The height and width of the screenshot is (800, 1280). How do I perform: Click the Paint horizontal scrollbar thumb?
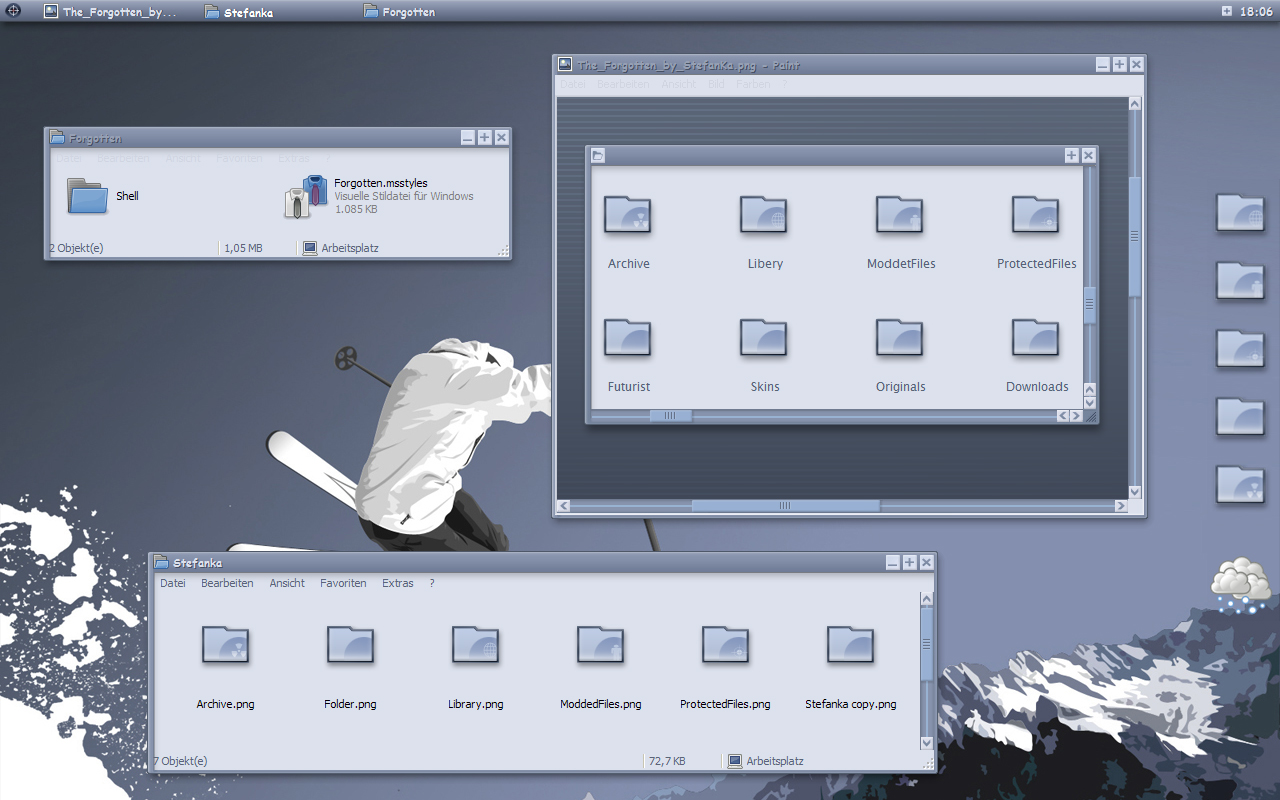coord(785,506)
